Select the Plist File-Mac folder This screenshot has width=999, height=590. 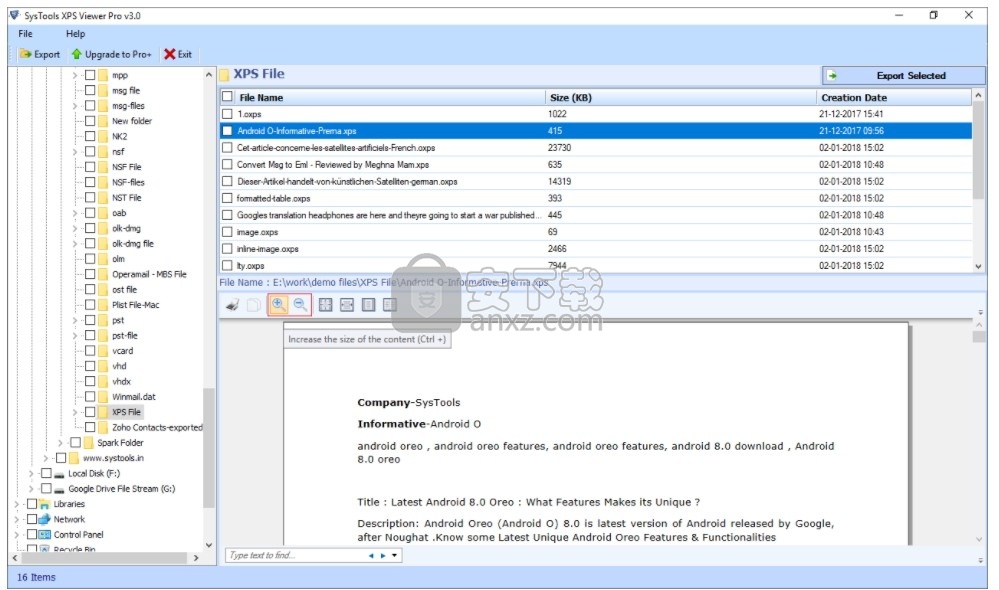(136, 305)
